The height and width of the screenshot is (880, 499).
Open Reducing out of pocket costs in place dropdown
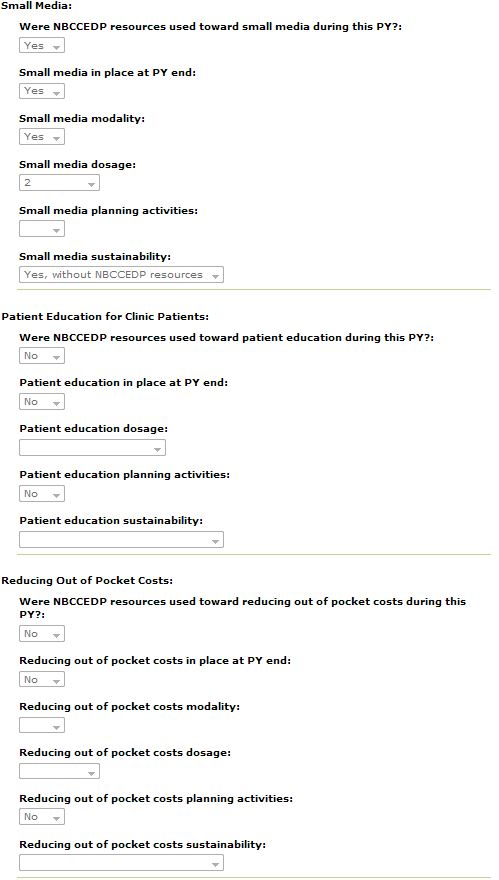(x=42, y=680)
